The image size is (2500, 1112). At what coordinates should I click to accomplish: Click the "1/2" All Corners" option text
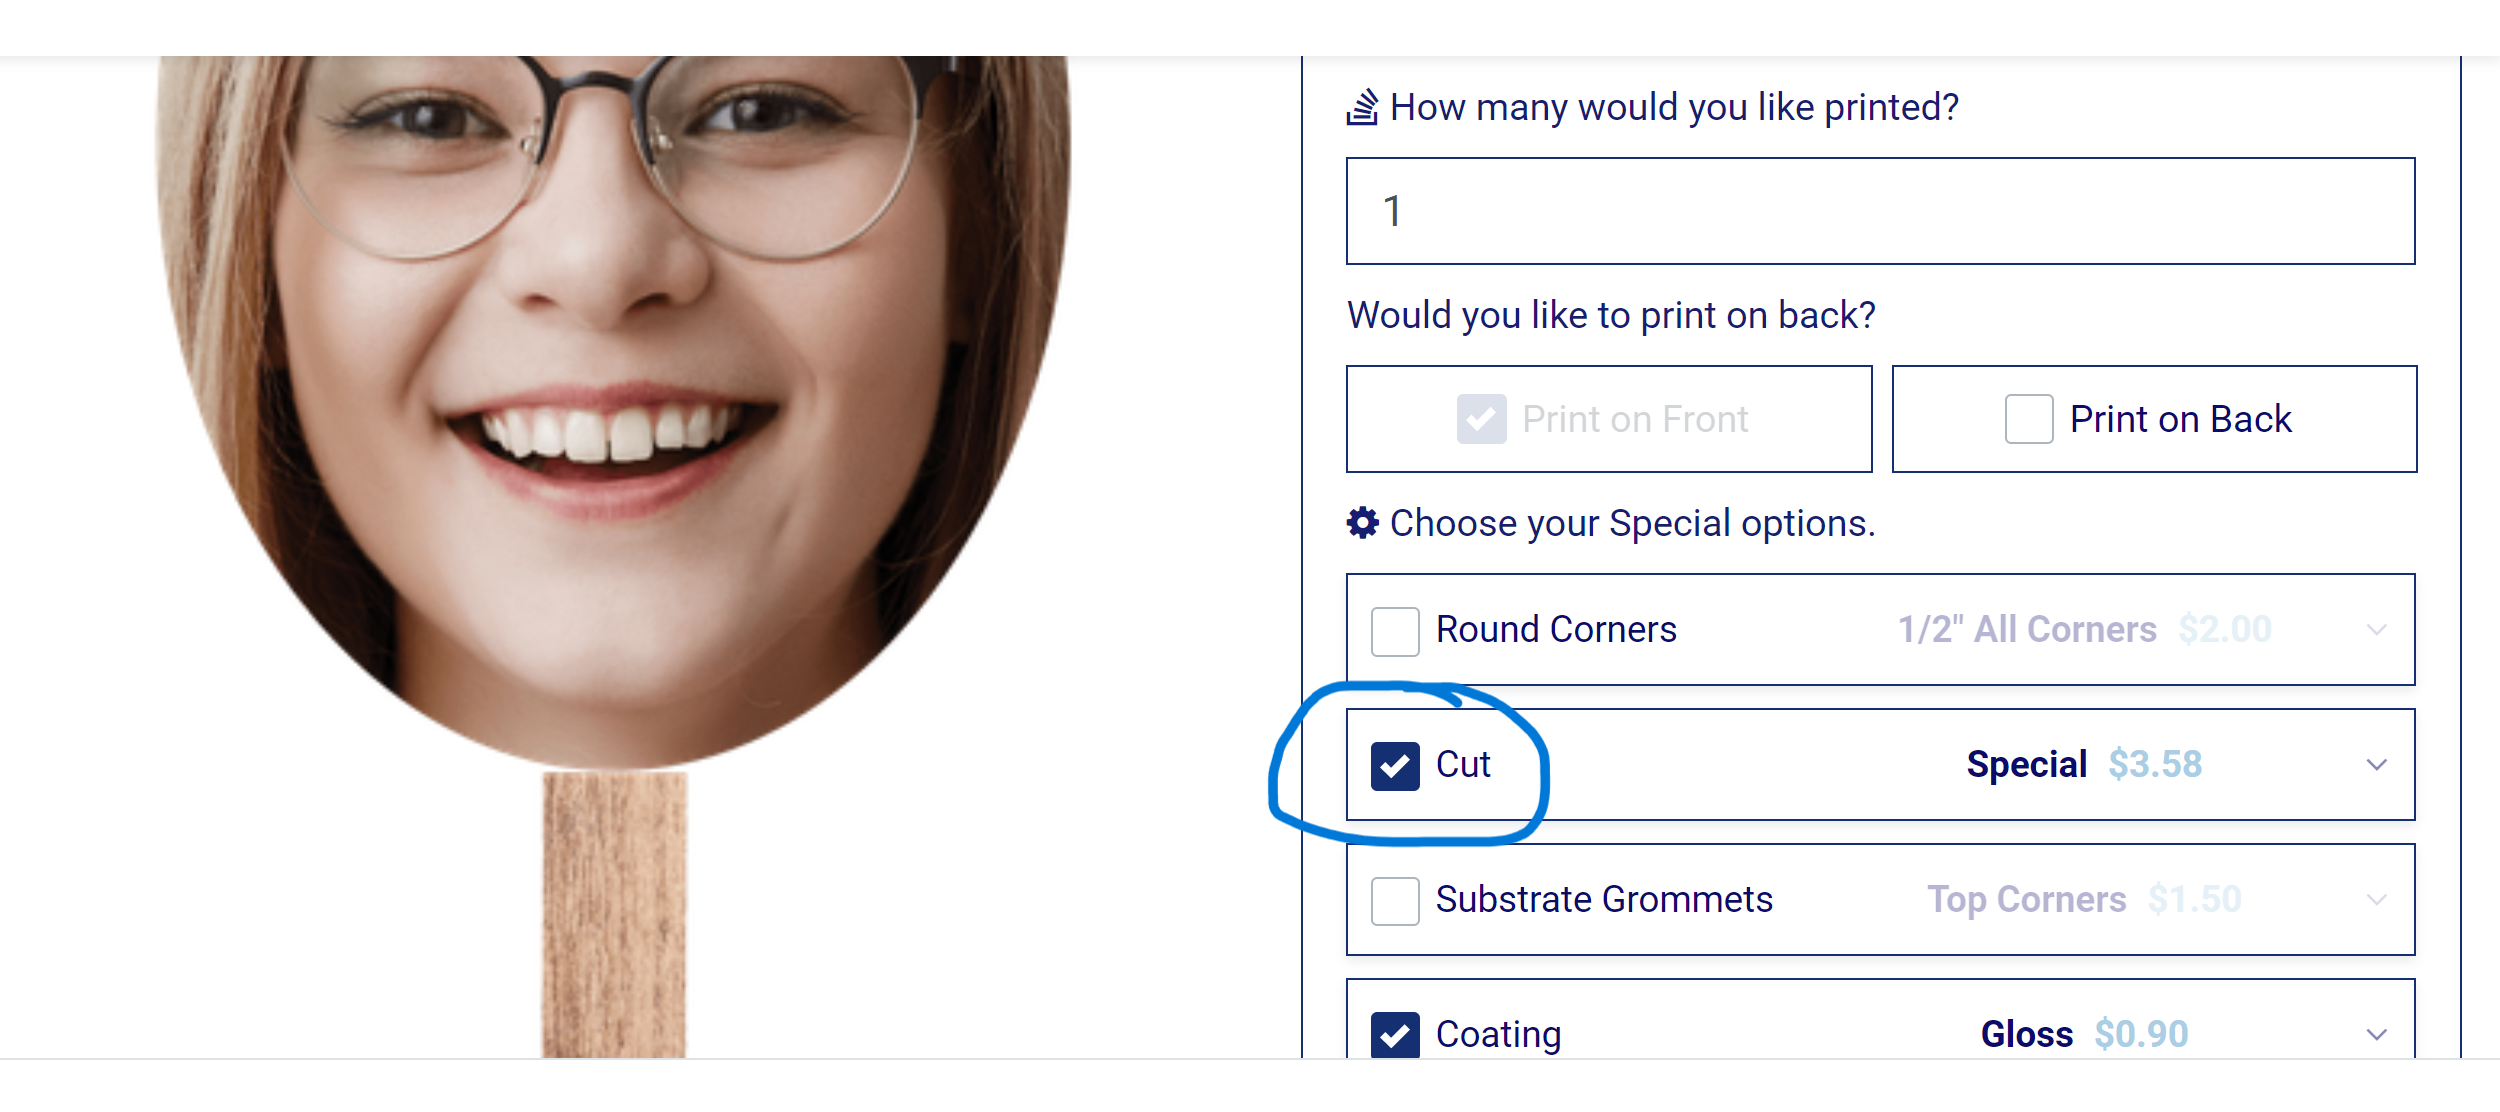tap(2027, 630)
